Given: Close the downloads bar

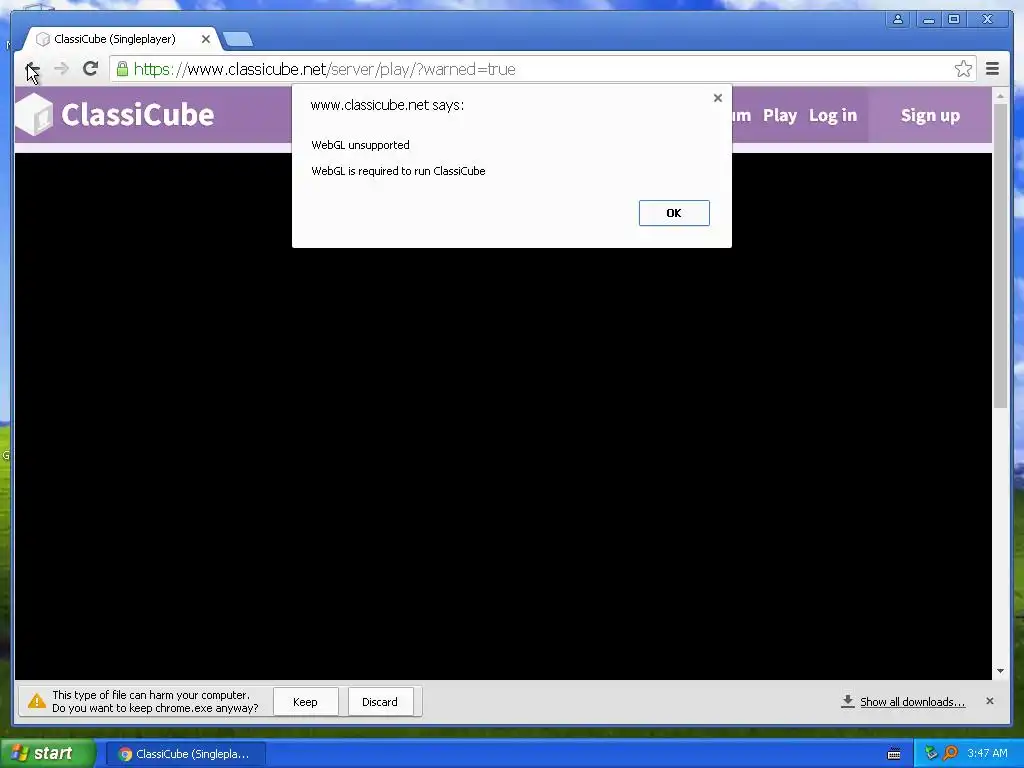Looking at the screenshot, I should pyautogui.click(x=989, y=701).
